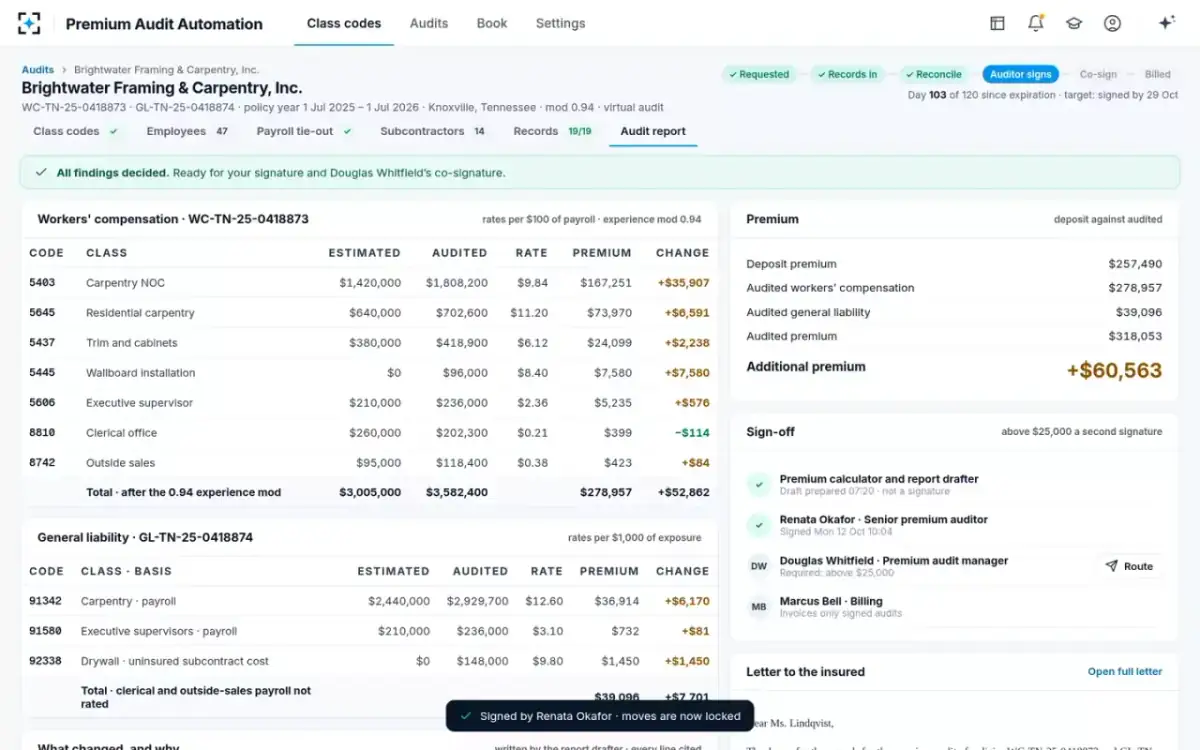Open the Settings top navigation

560,23
